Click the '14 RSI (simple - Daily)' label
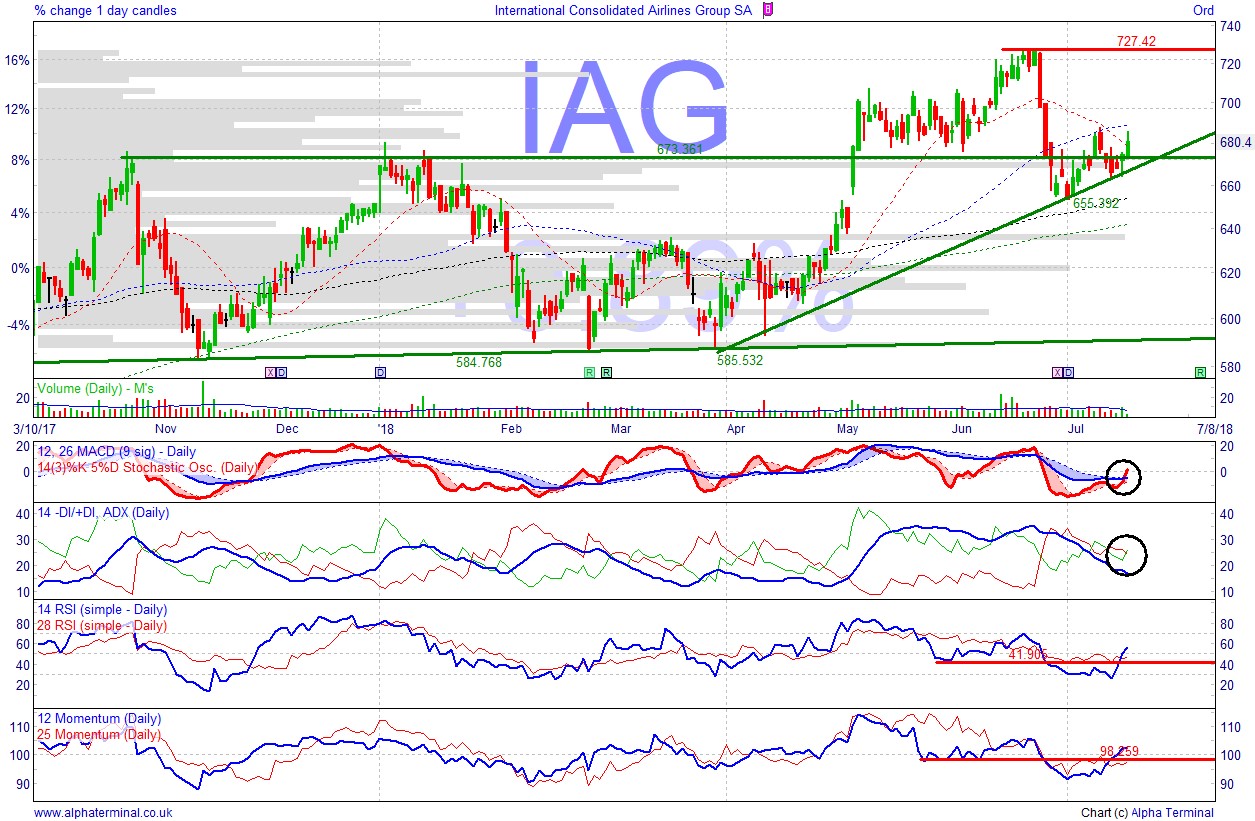This screenshot has width=1255, height=821. [x=101, y=609]
